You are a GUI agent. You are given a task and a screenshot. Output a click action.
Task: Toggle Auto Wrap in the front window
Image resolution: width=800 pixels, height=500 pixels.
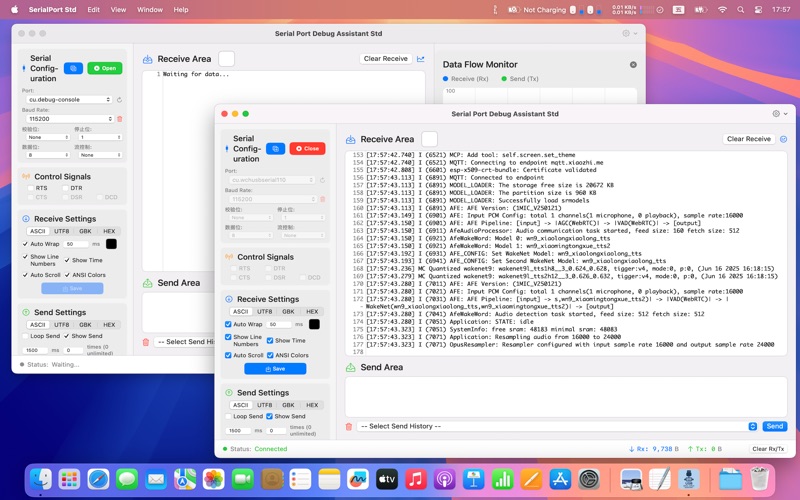[x=228, y=324]
